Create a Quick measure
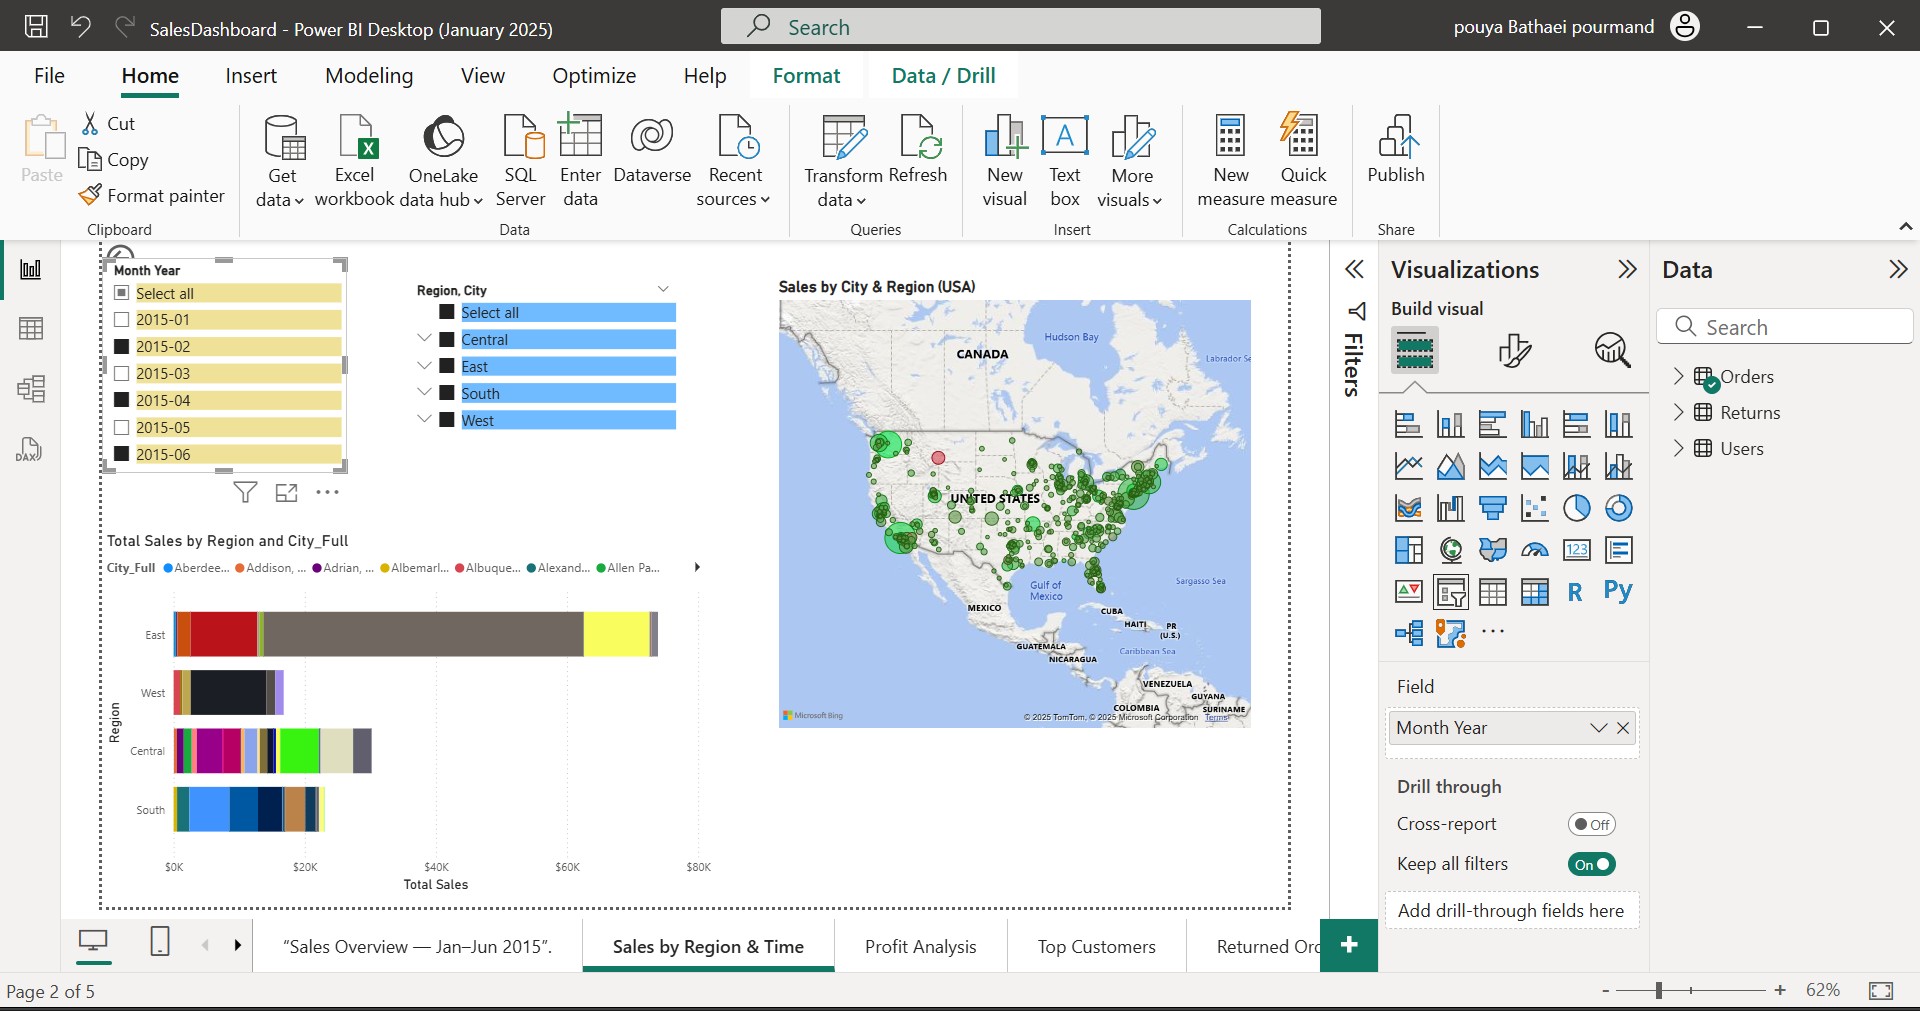 1303,160
